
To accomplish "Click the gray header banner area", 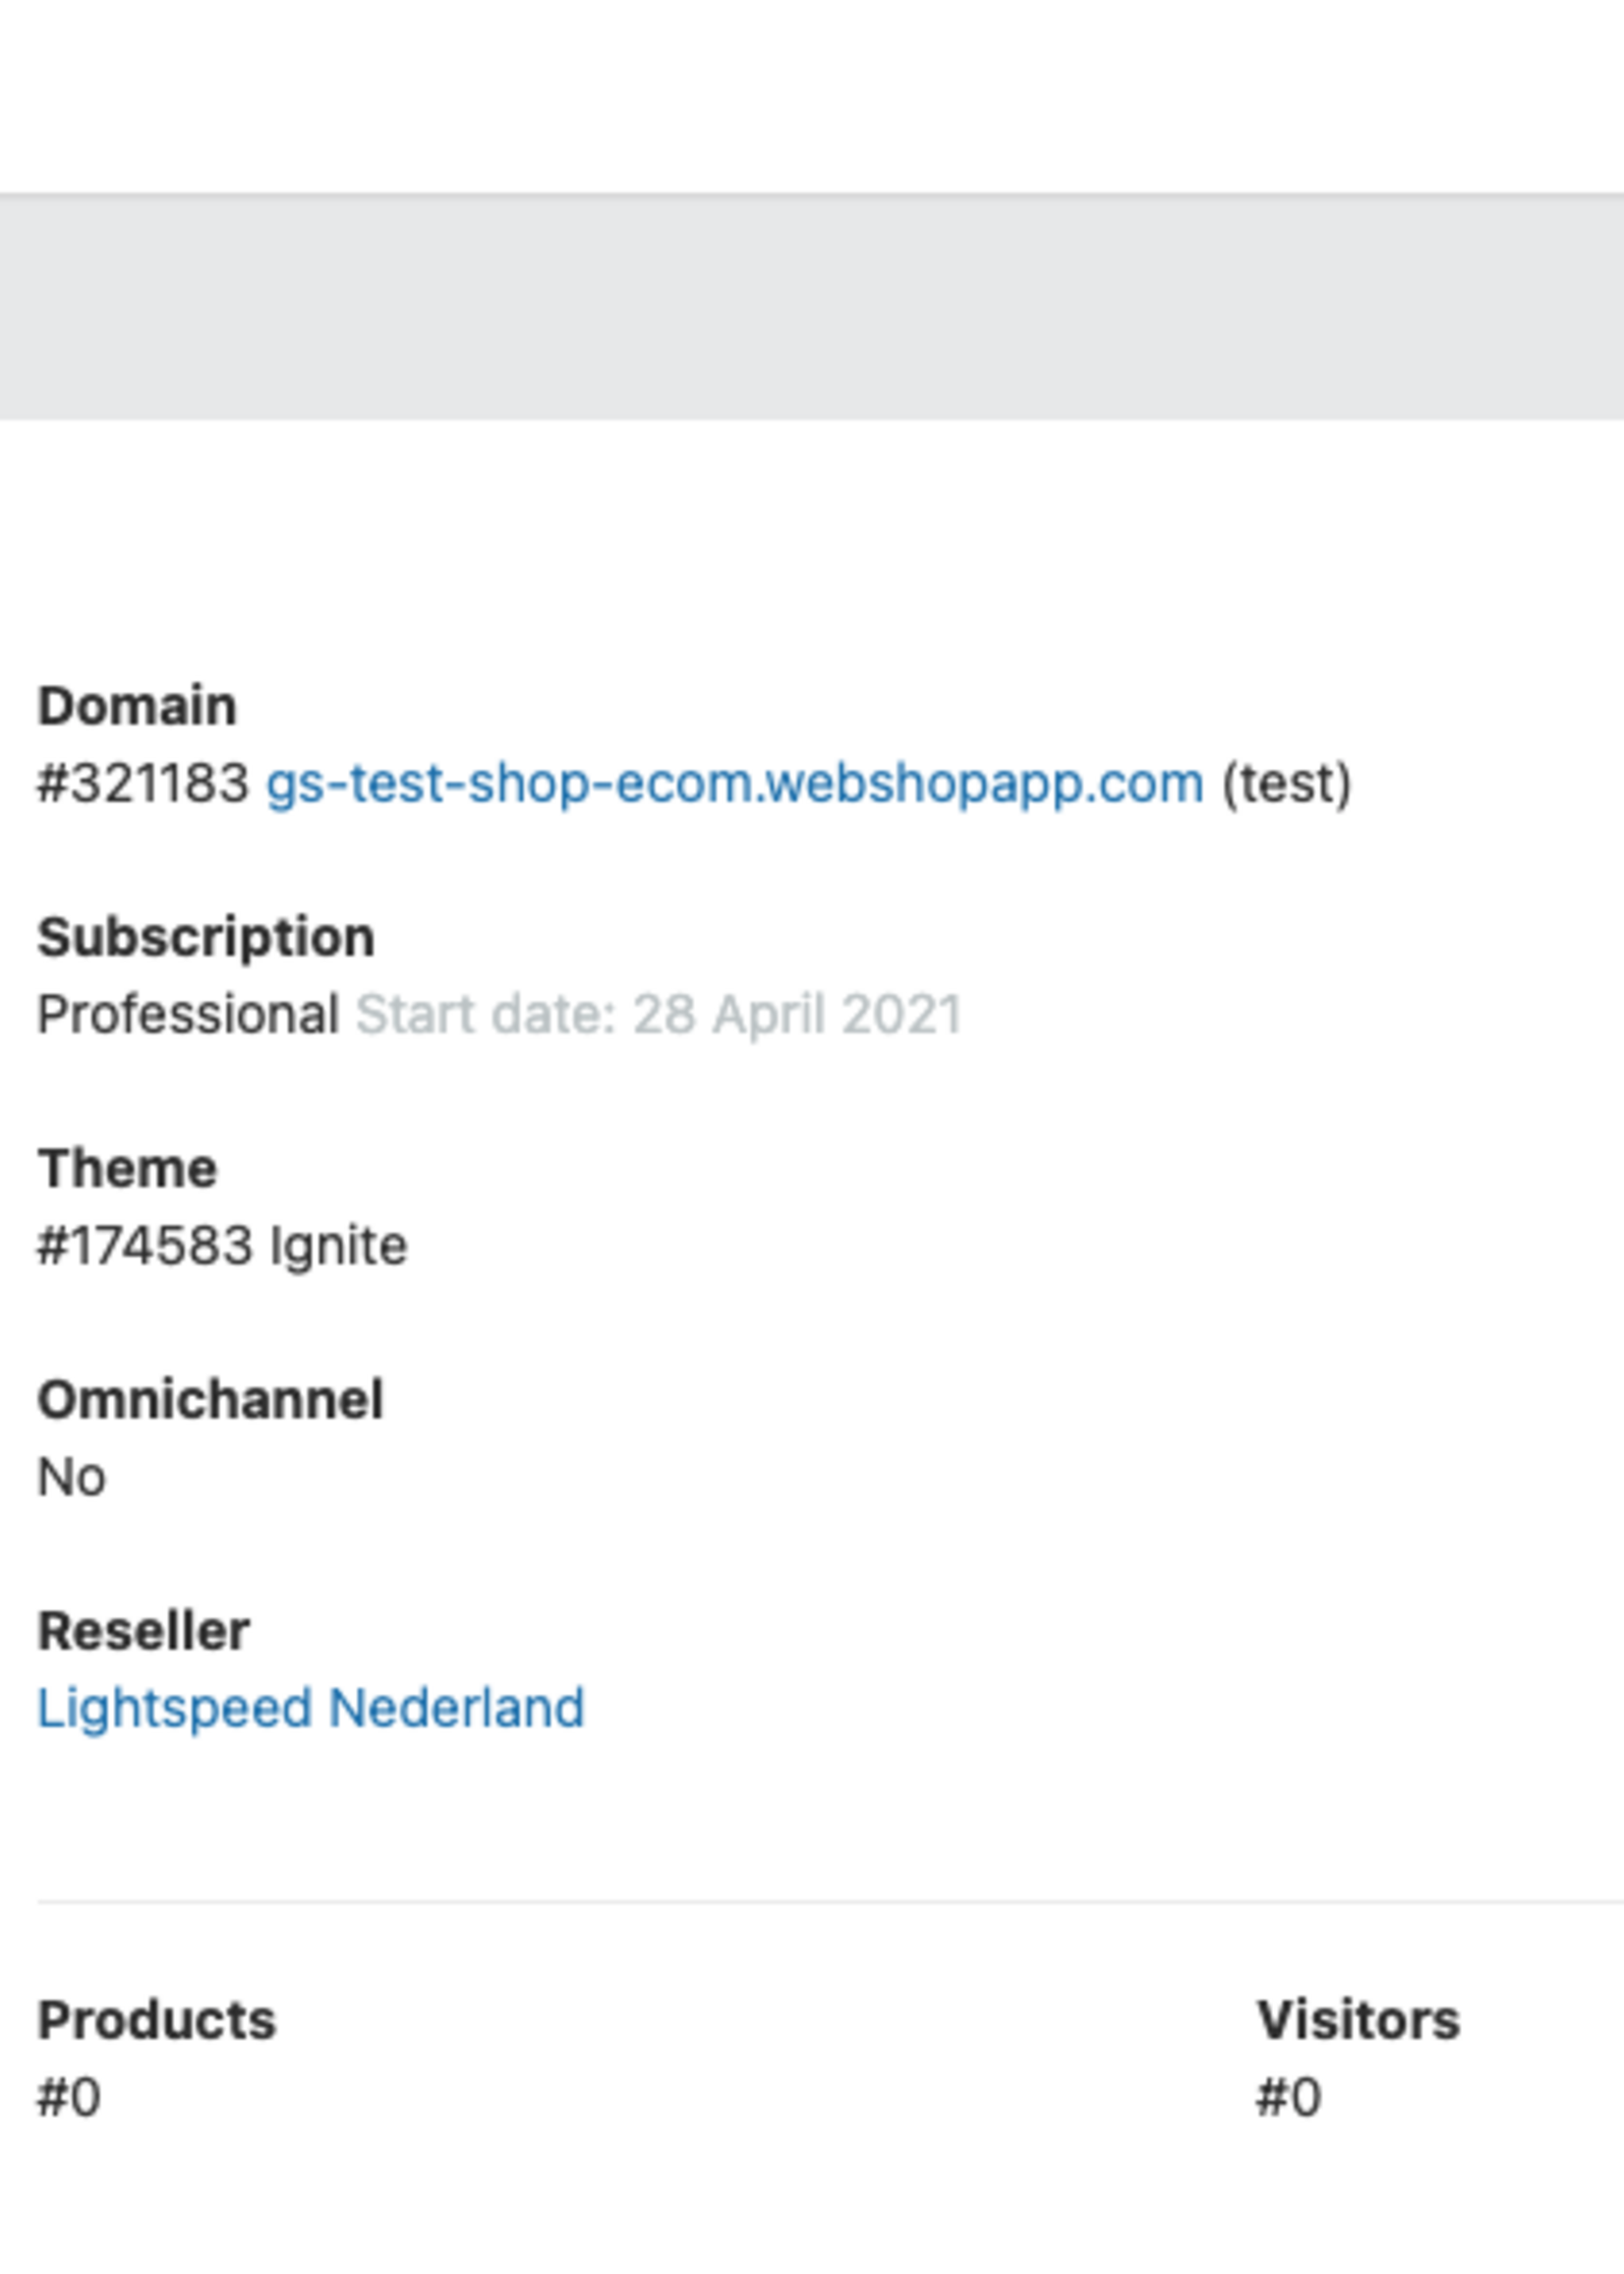I will [x=812, y=307].
